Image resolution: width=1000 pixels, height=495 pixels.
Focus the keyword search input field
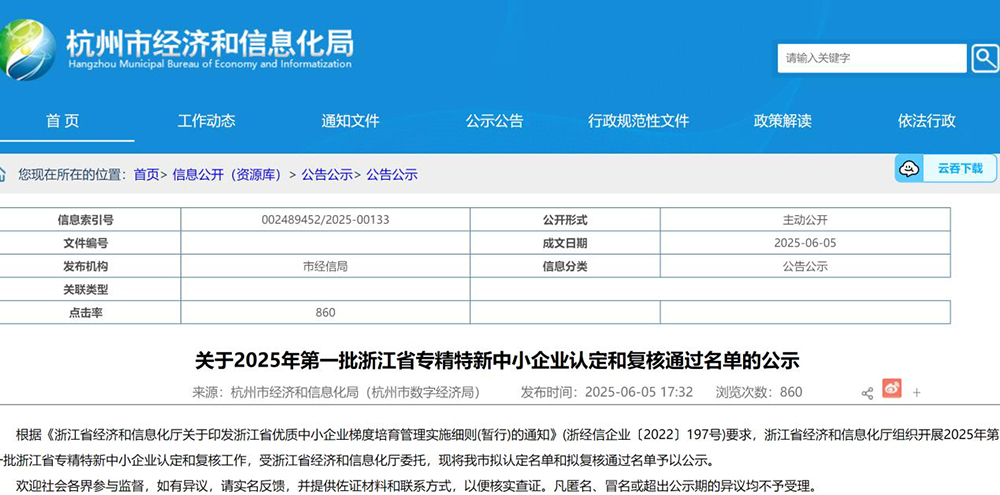(873, 58)
